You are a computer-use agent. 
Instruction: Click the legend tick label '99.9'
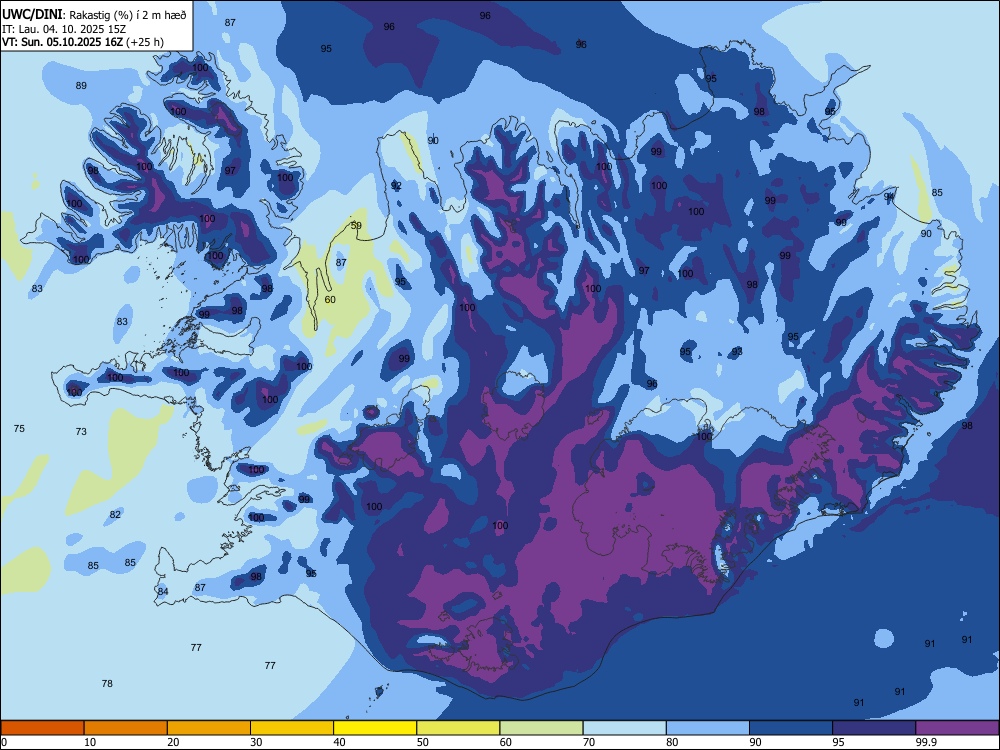(x=926, y=742)
